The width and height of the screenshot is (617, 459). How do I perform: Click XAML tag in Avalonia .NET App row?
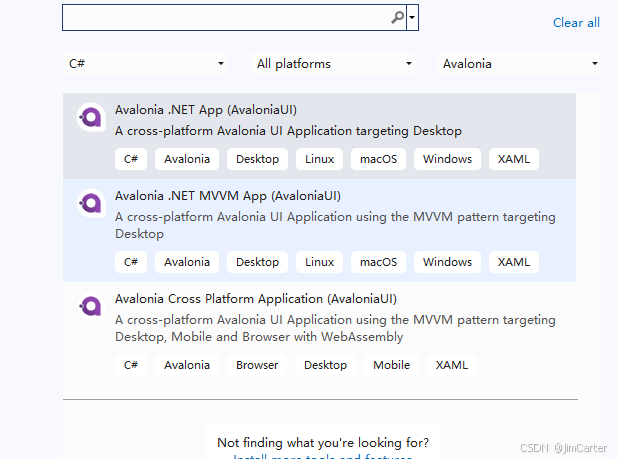(514, 159)
